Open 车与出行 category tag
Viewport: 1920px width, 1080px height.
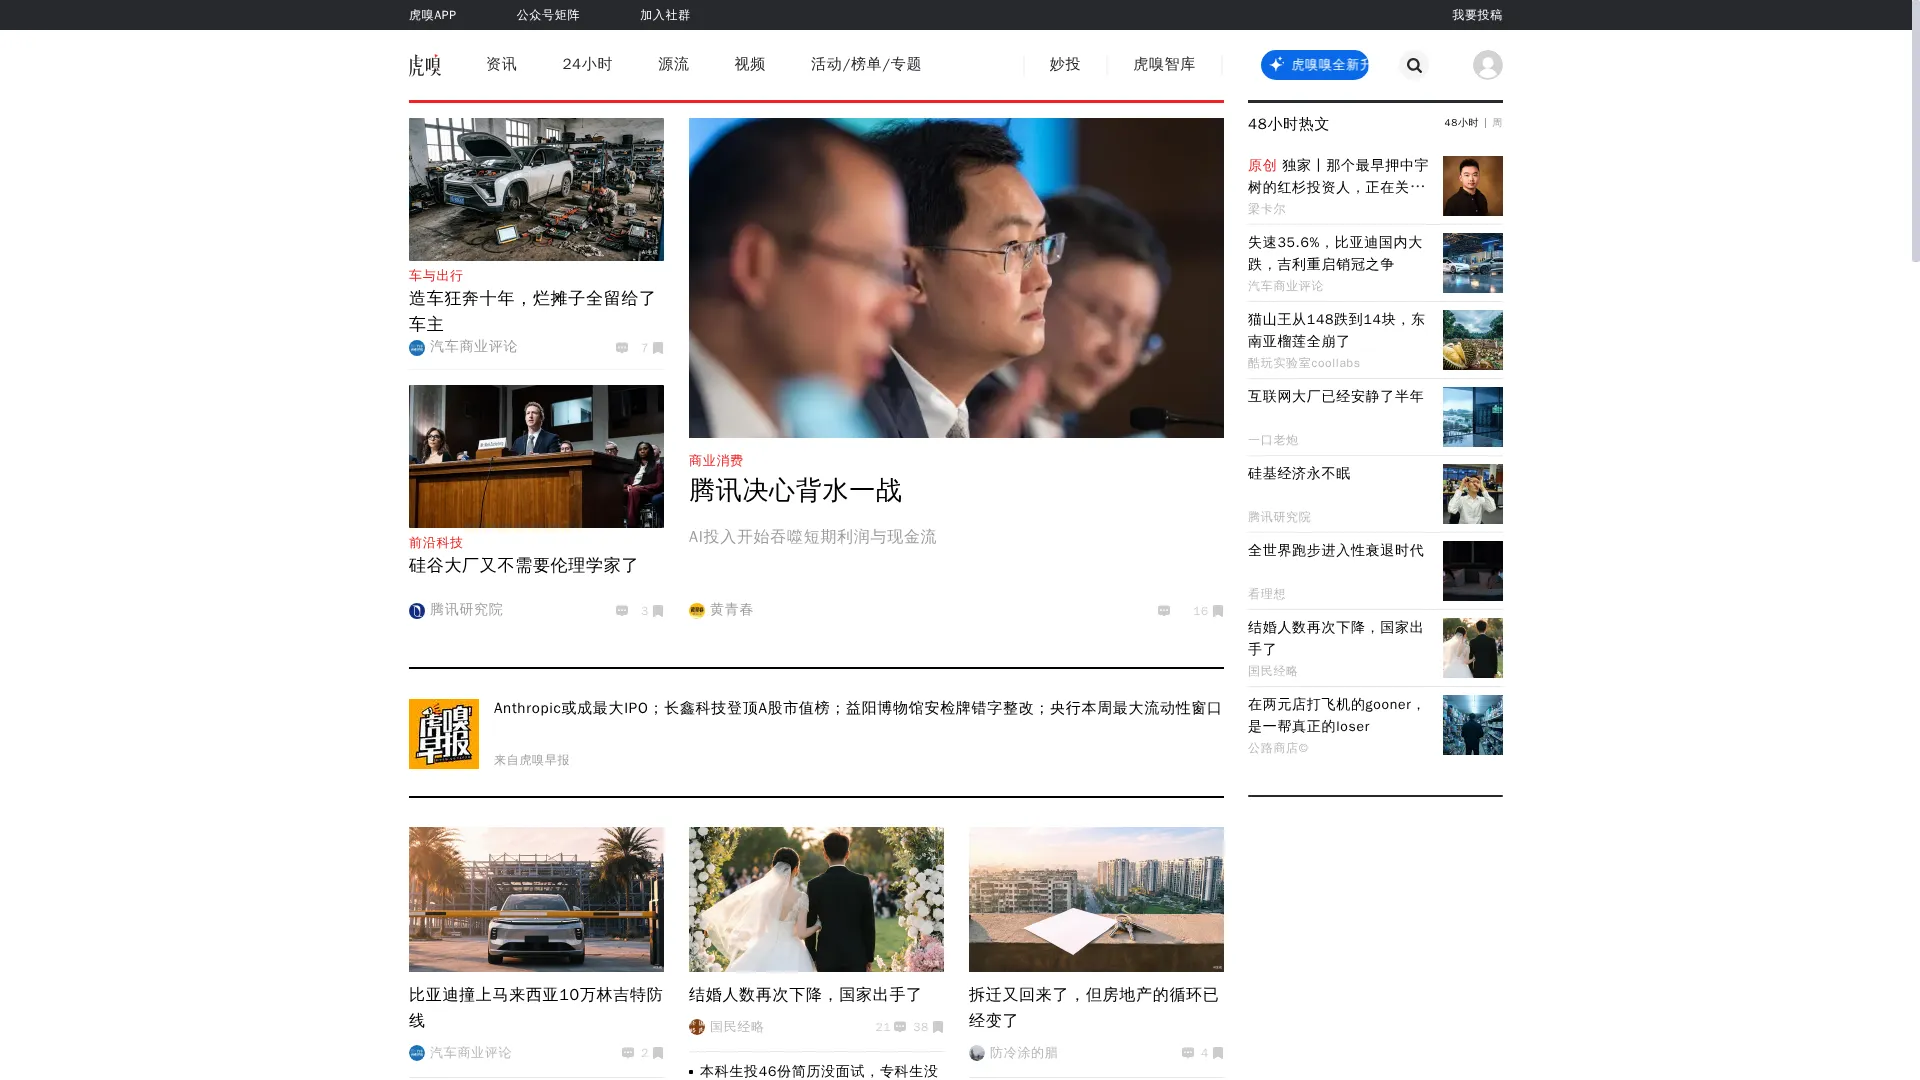point(436,276)
